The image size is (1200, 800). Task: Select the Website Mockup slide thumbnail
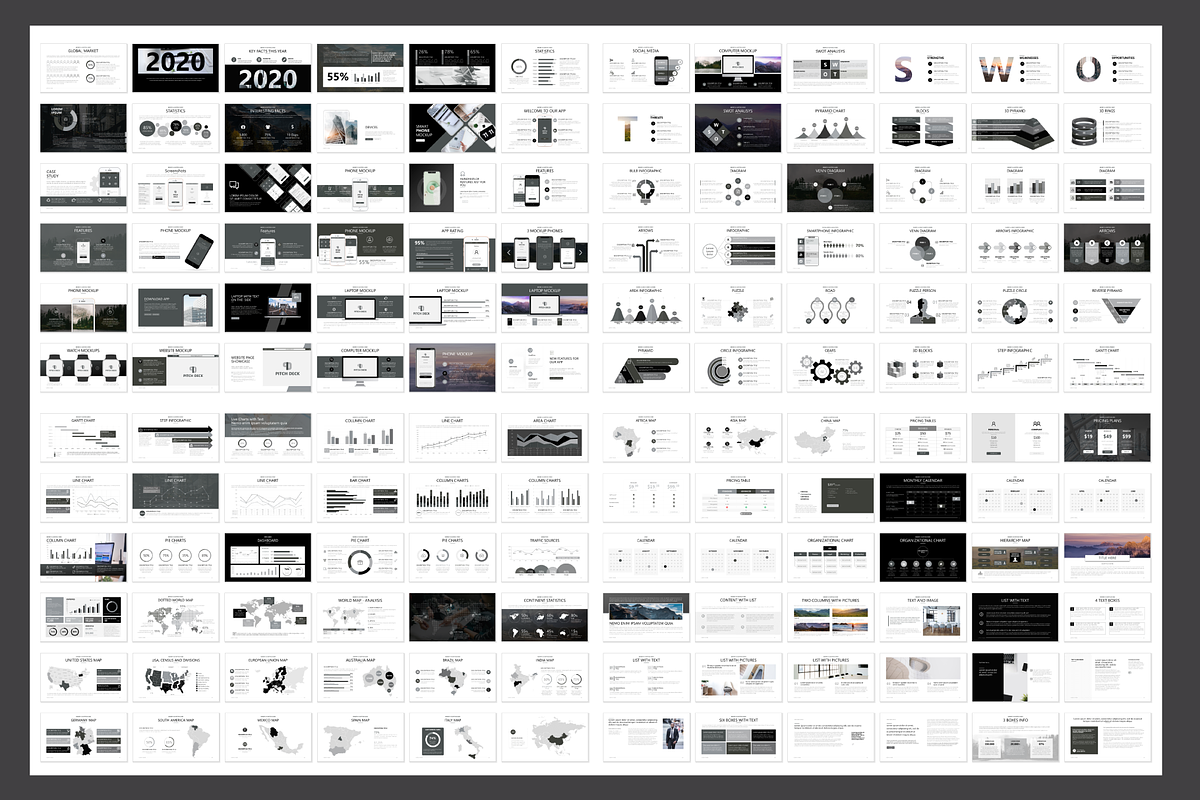[176, 368]
